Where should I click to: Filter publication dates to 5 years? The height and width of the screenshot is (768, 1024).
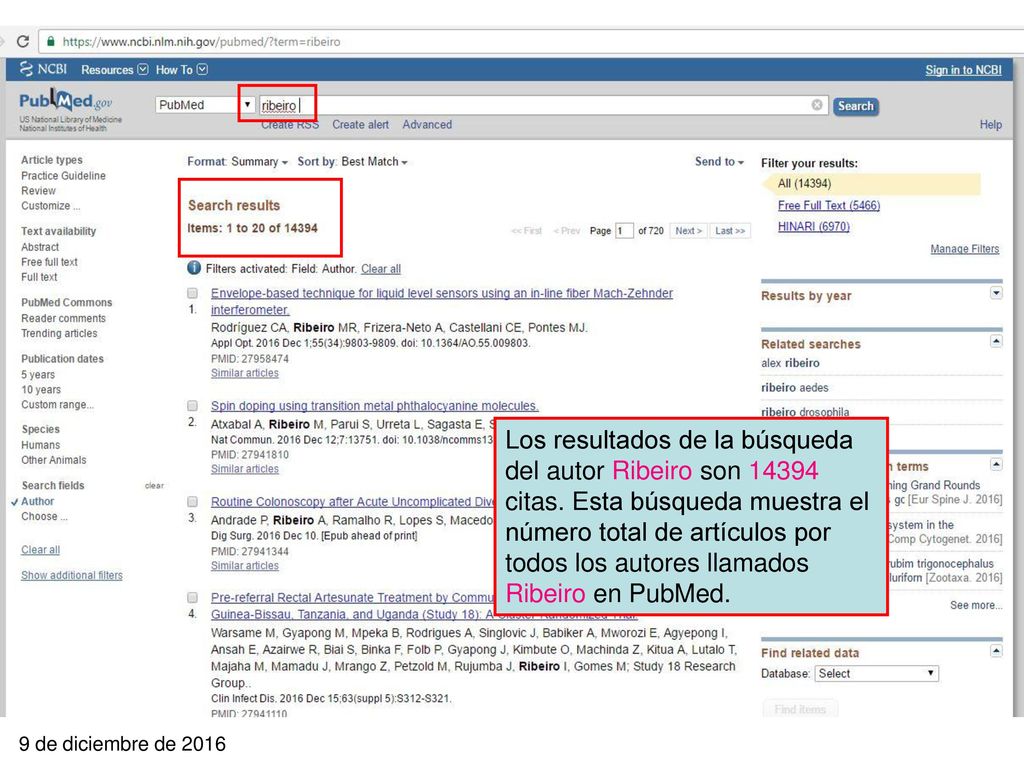(x=38, y=374)
